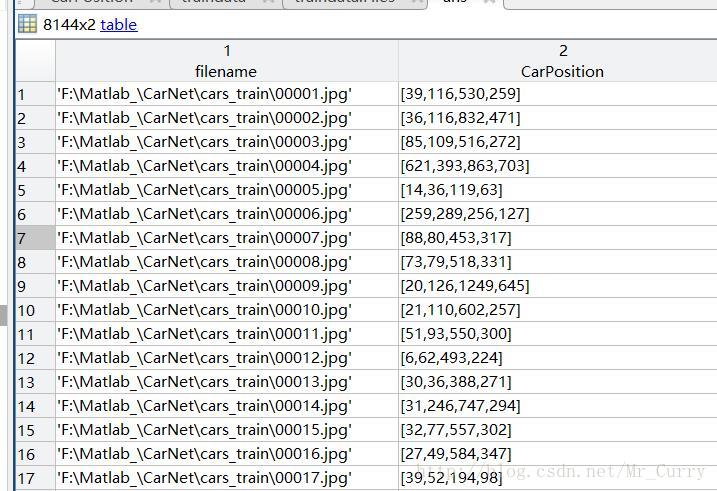Select cell [31,246,747,294]
The image size is (717, 491).
point(558,406)
